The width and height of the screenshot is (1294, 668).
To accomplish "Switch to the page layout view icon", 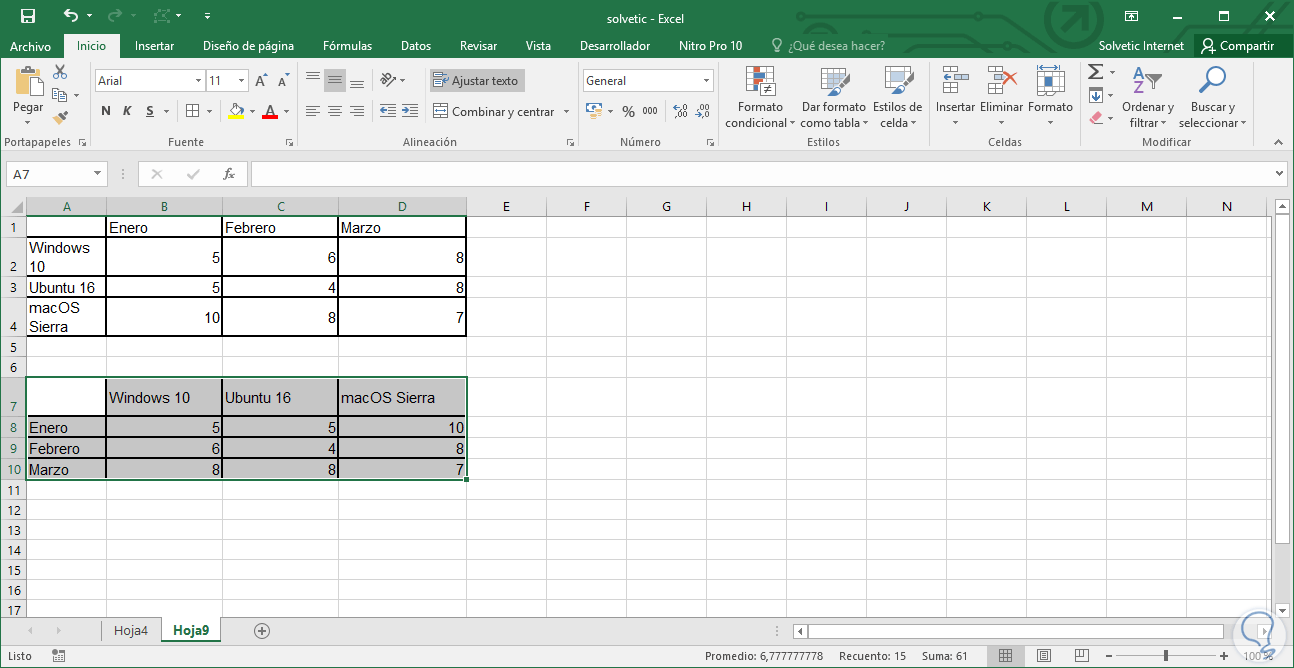I will pos(1044,656).
